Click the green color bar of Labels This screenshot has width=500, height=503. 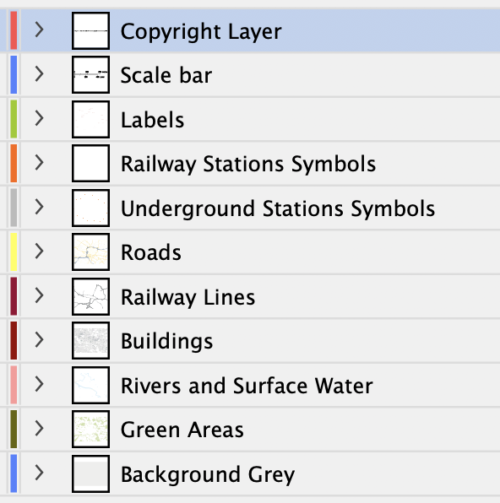pos(14,119)
